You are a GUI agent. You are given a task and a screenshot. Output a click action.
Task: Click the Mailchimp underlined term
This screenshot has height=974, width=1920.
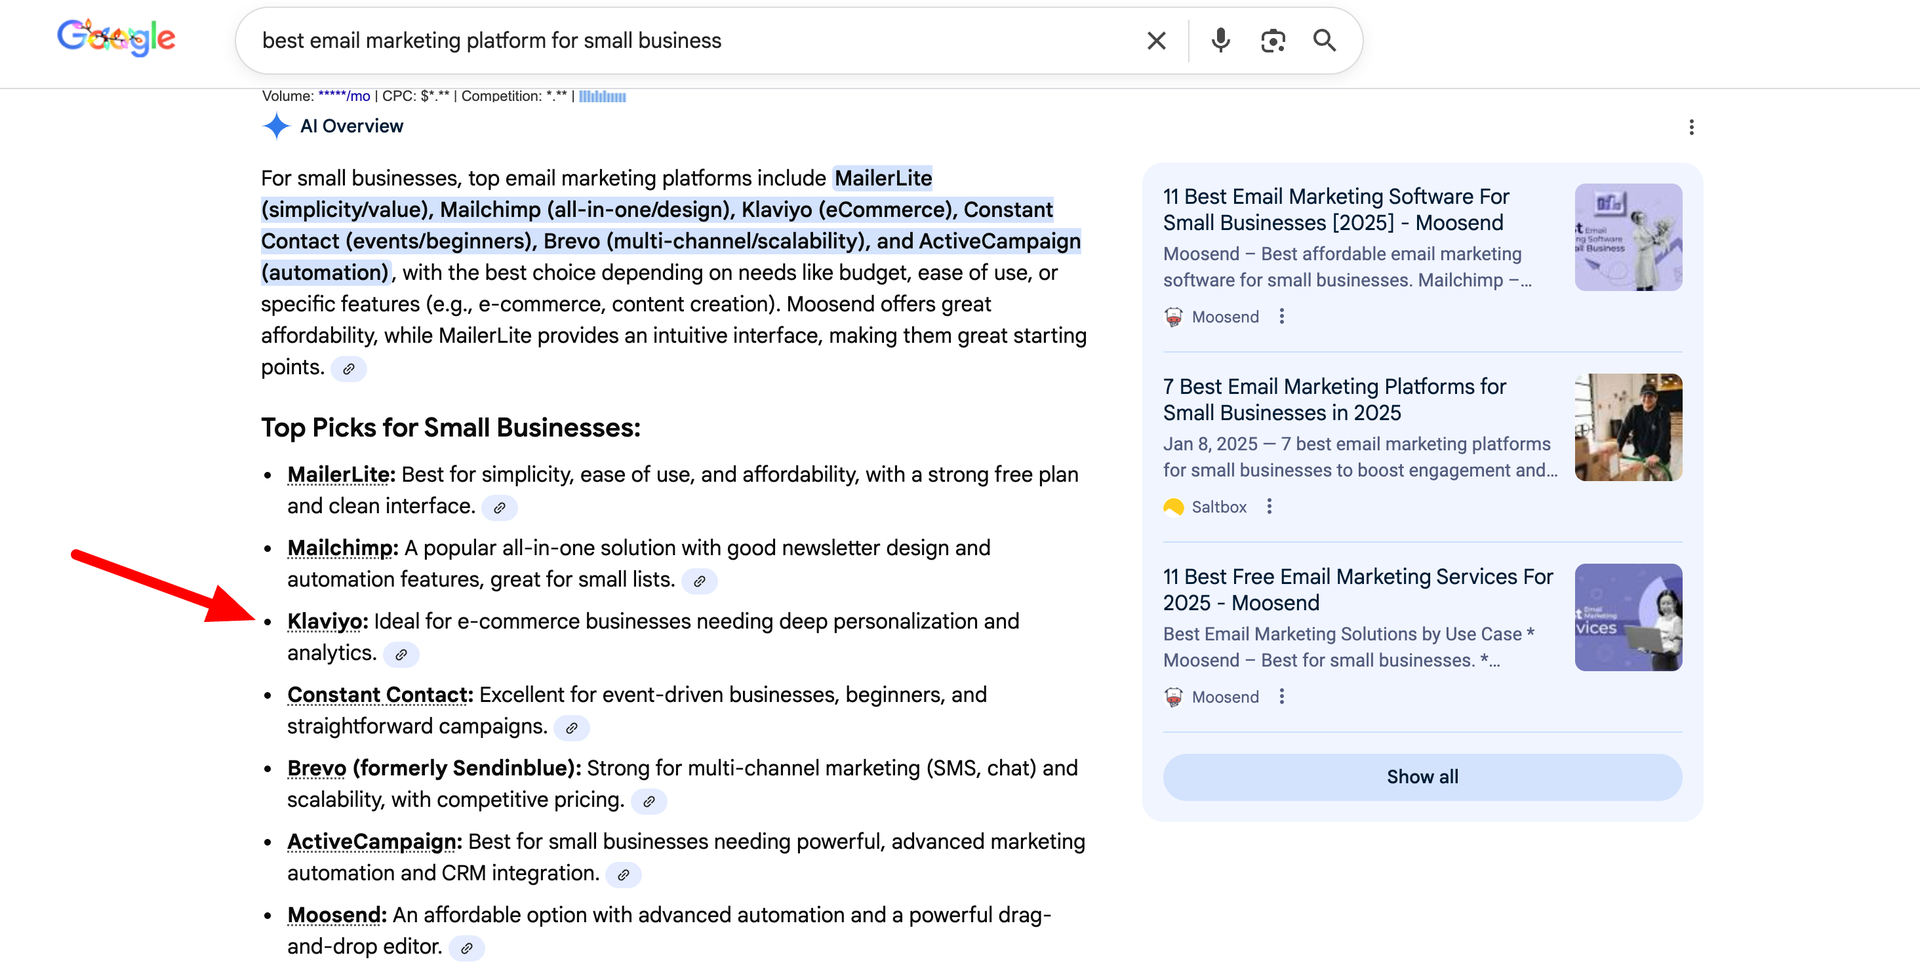(x=340, y=548)
